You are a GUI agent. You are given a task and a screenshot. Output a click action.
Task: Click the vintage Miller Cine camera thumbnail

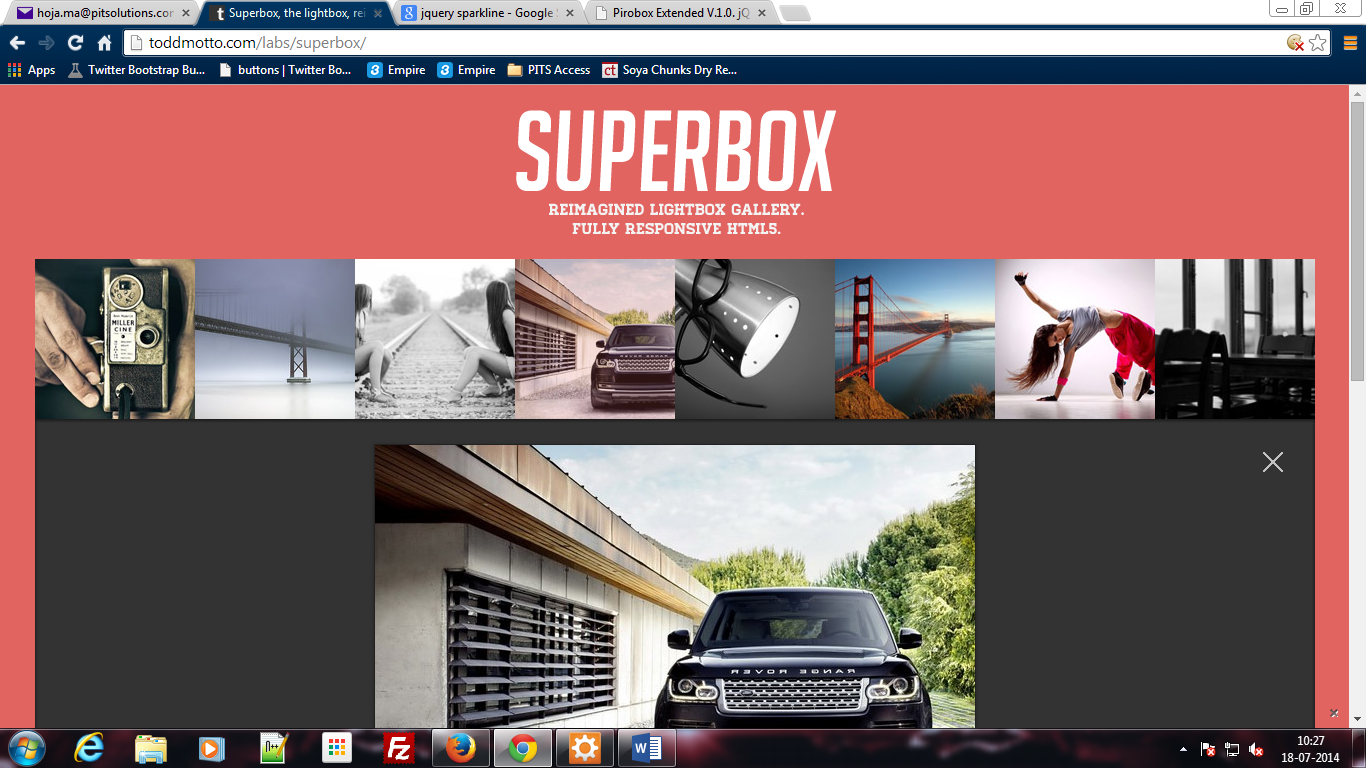click(x=115, y=339)
